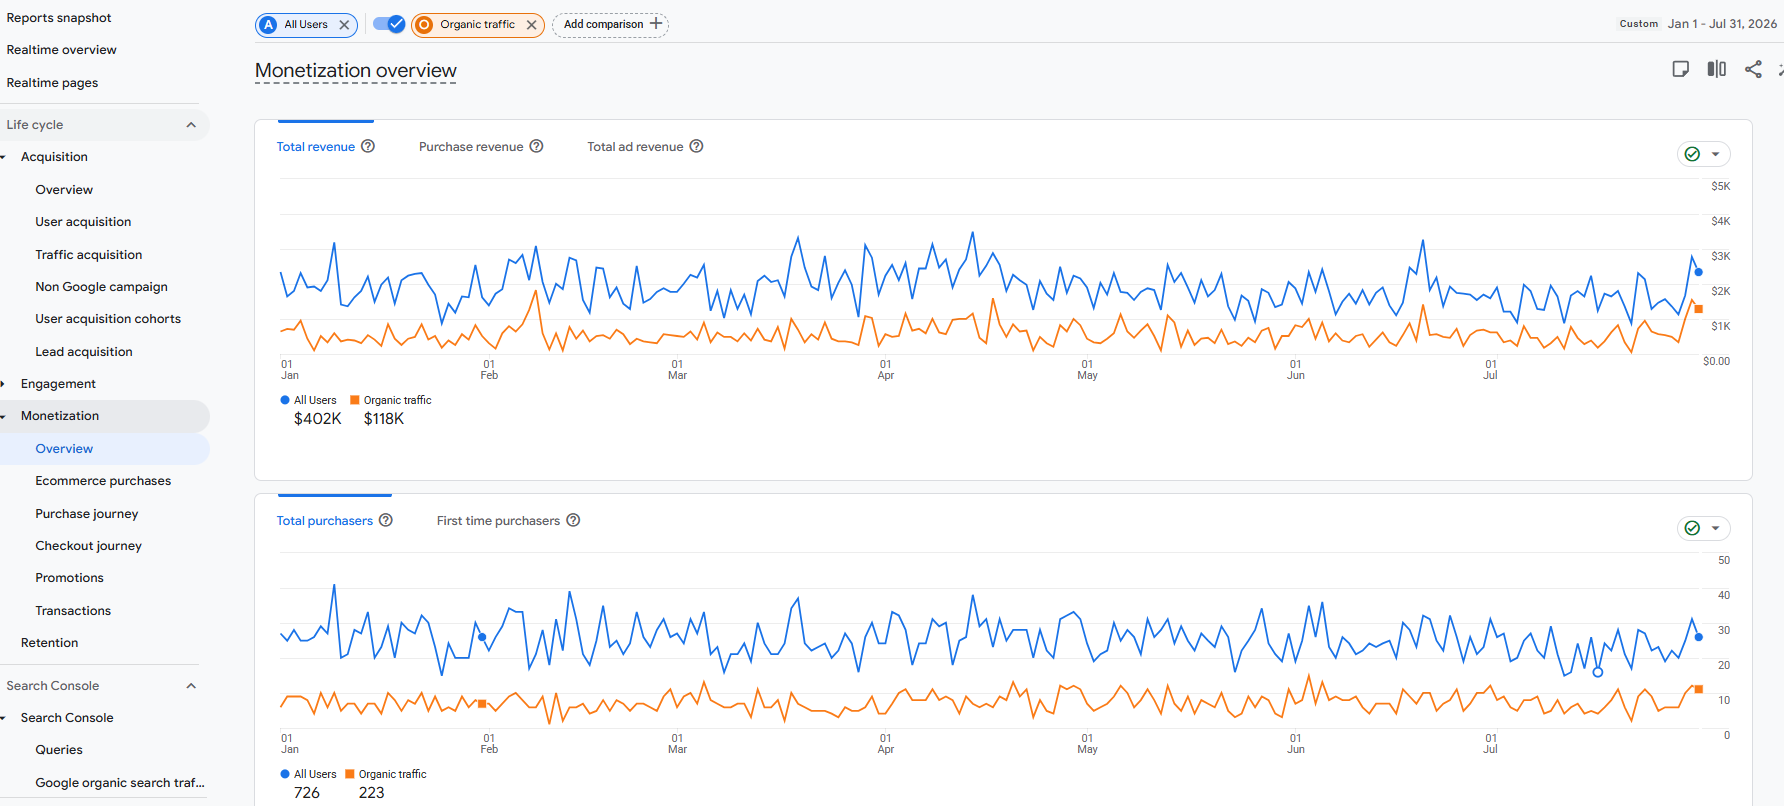Viewport: 1784px width, 806px height.
Task: Click the compare/edit comparisons icon
Action: point(1717,69)
